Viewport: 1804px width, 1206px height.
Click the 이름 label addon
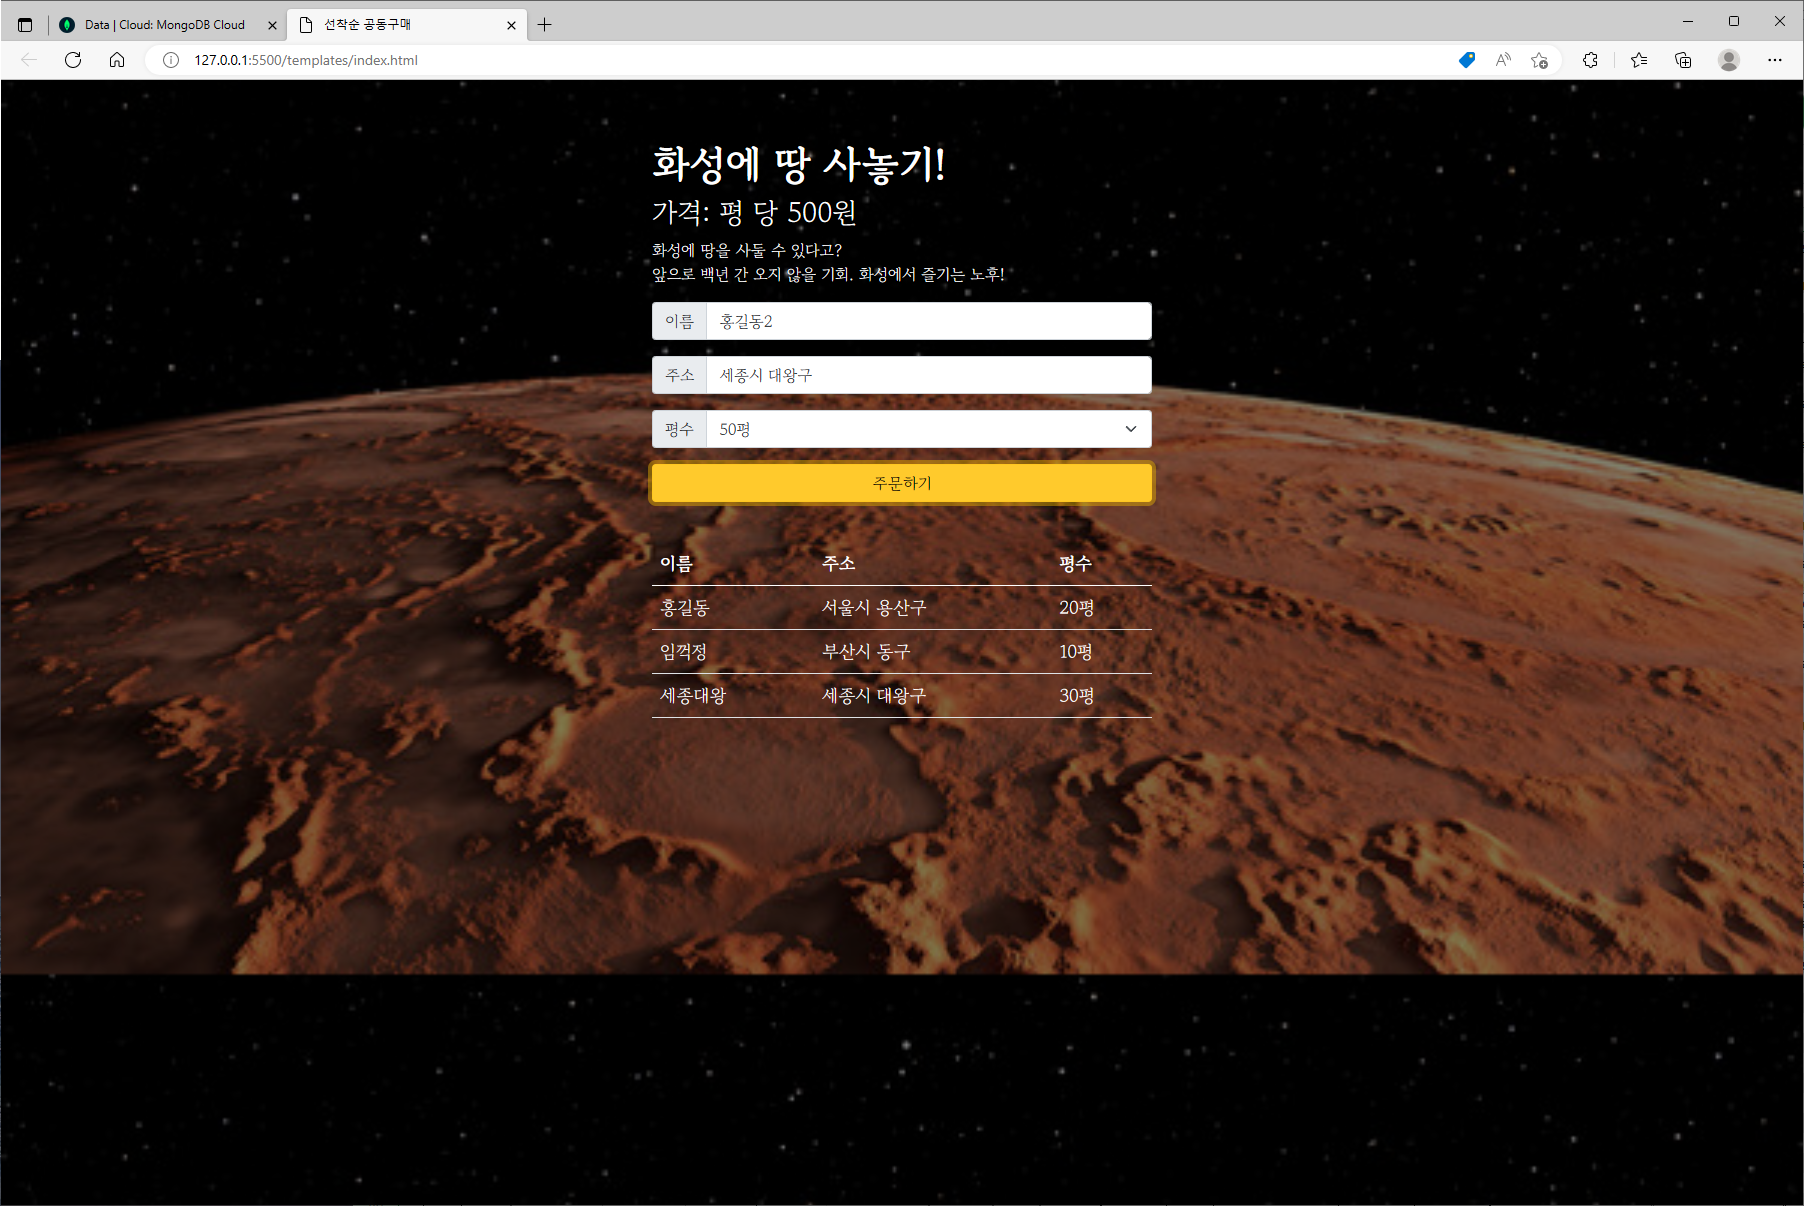point(679,321)
